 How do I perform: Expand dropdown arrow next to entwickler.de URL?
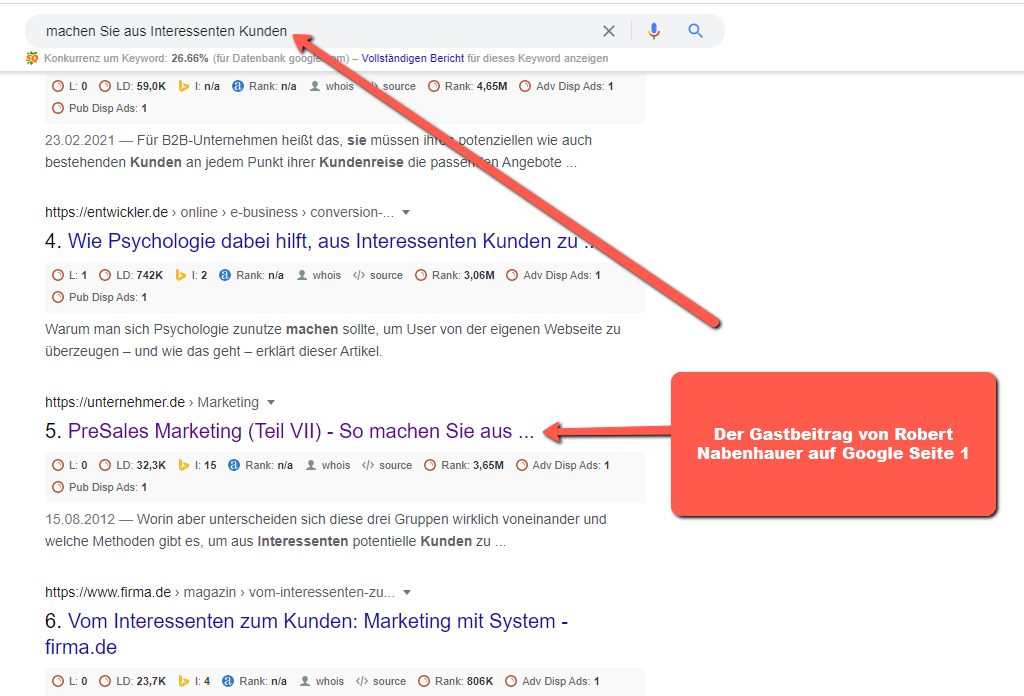406,212
